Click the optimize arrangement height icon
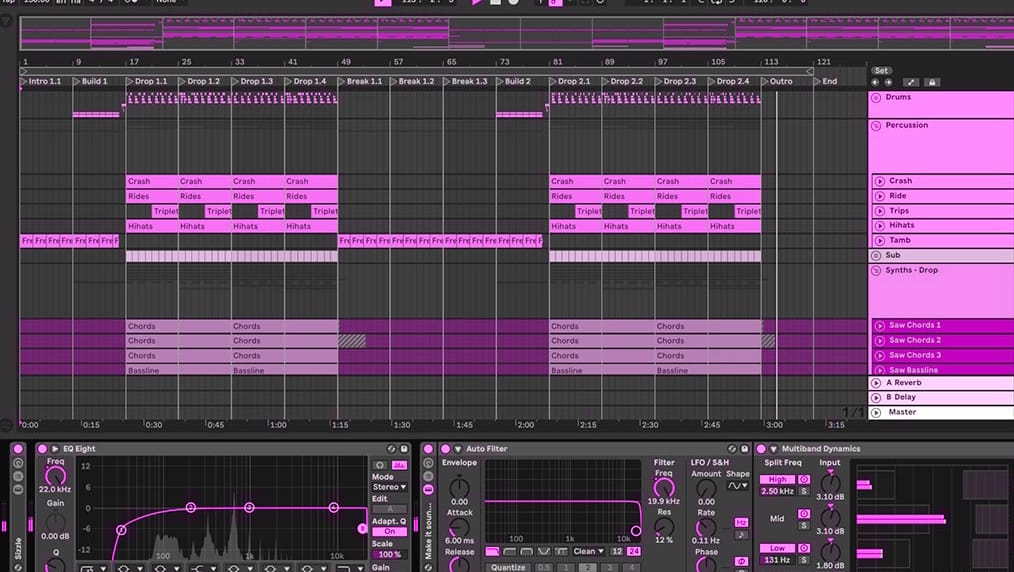This screenshot has height=572, width=1014. (911, 82)
